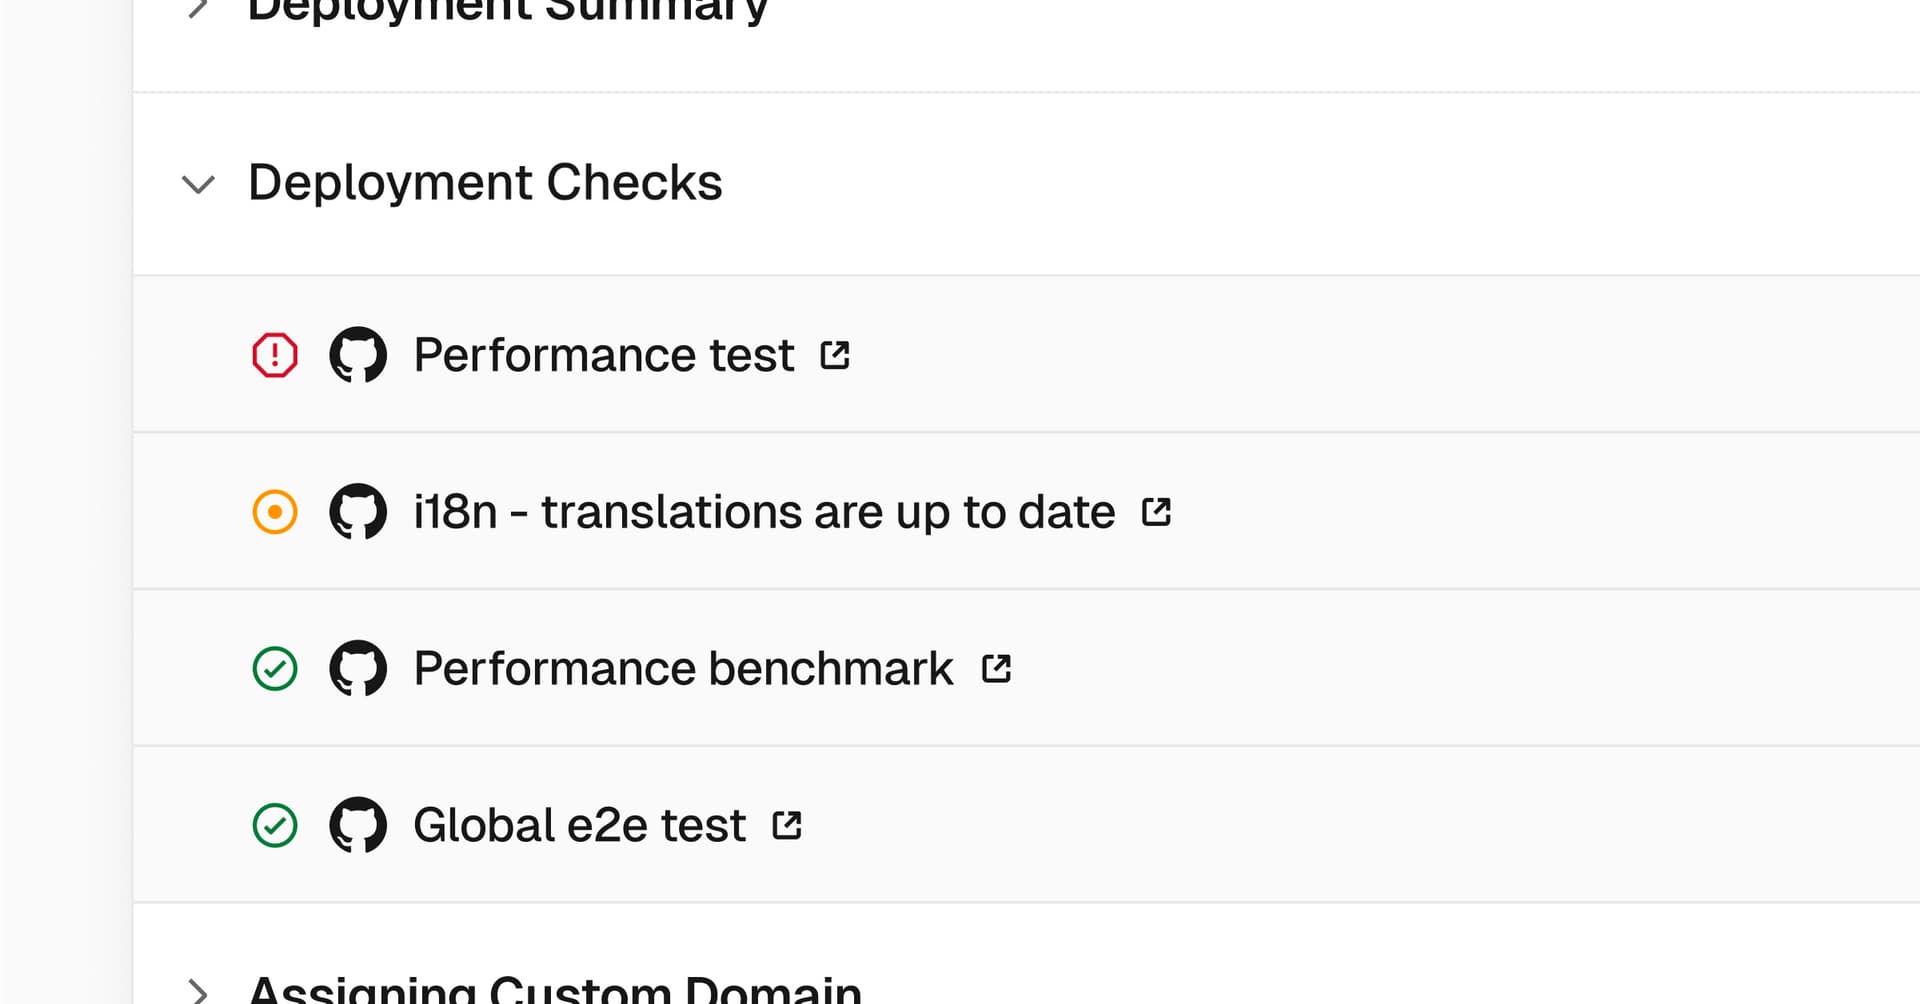Click green success icon beside Performance benchmark
This screenshot has width=1920, height=1004.
275,669
